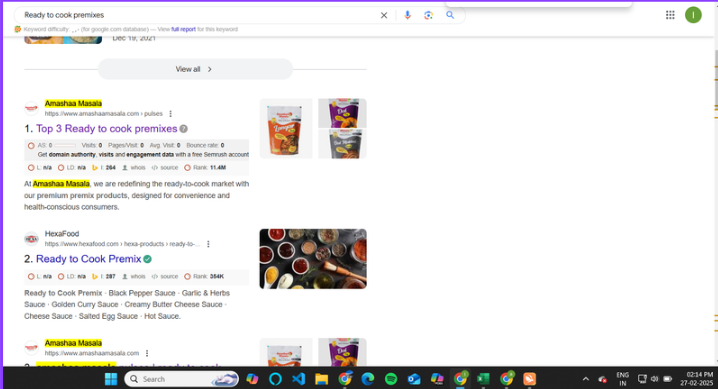
Task: Click the View all button
Action: pos(195,69)
